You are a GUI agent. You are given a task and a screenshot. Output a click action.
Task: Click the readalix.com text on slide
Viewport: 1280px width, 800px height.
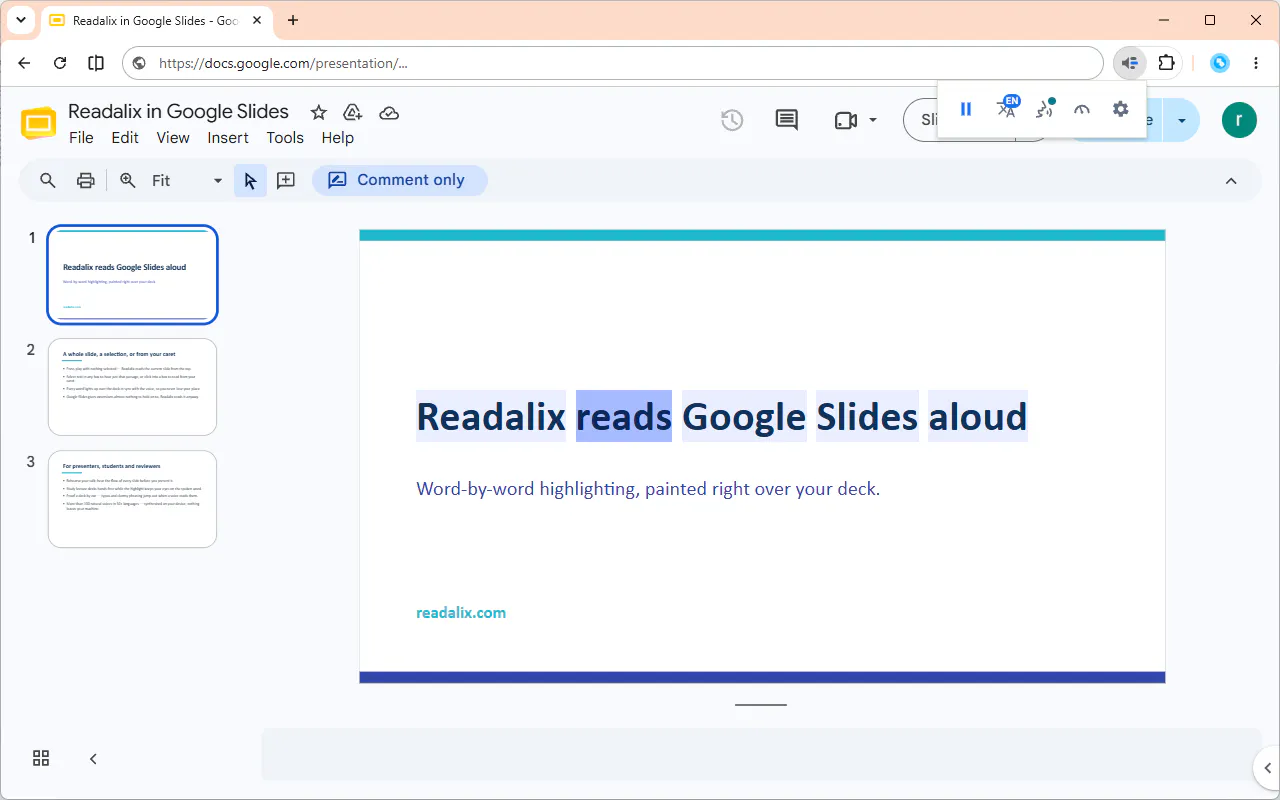[x=461, y=613]
